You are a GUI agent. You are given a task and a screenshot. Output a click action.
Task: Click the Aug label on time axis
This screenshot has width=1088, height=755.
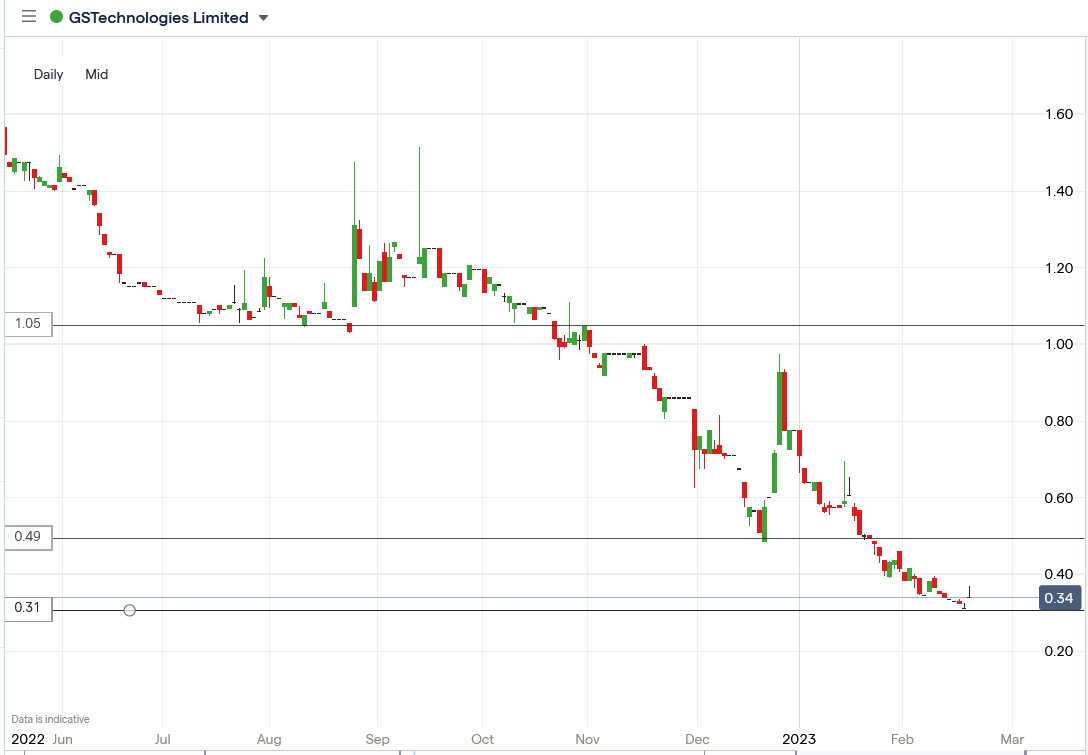click(x=269, y=739)
